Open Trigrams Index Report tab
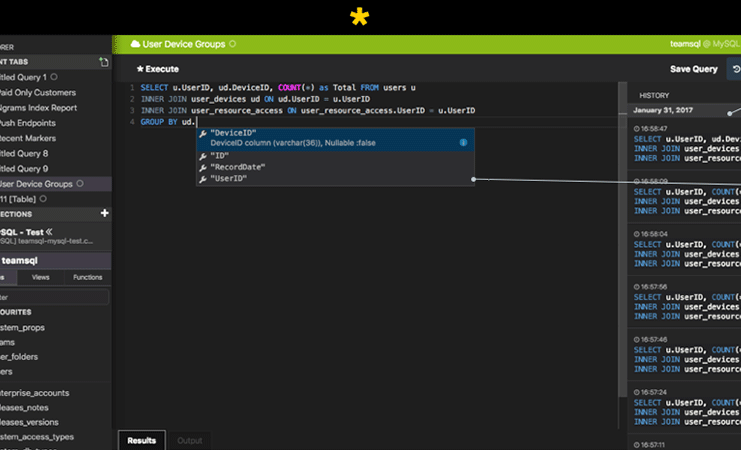 55,108
